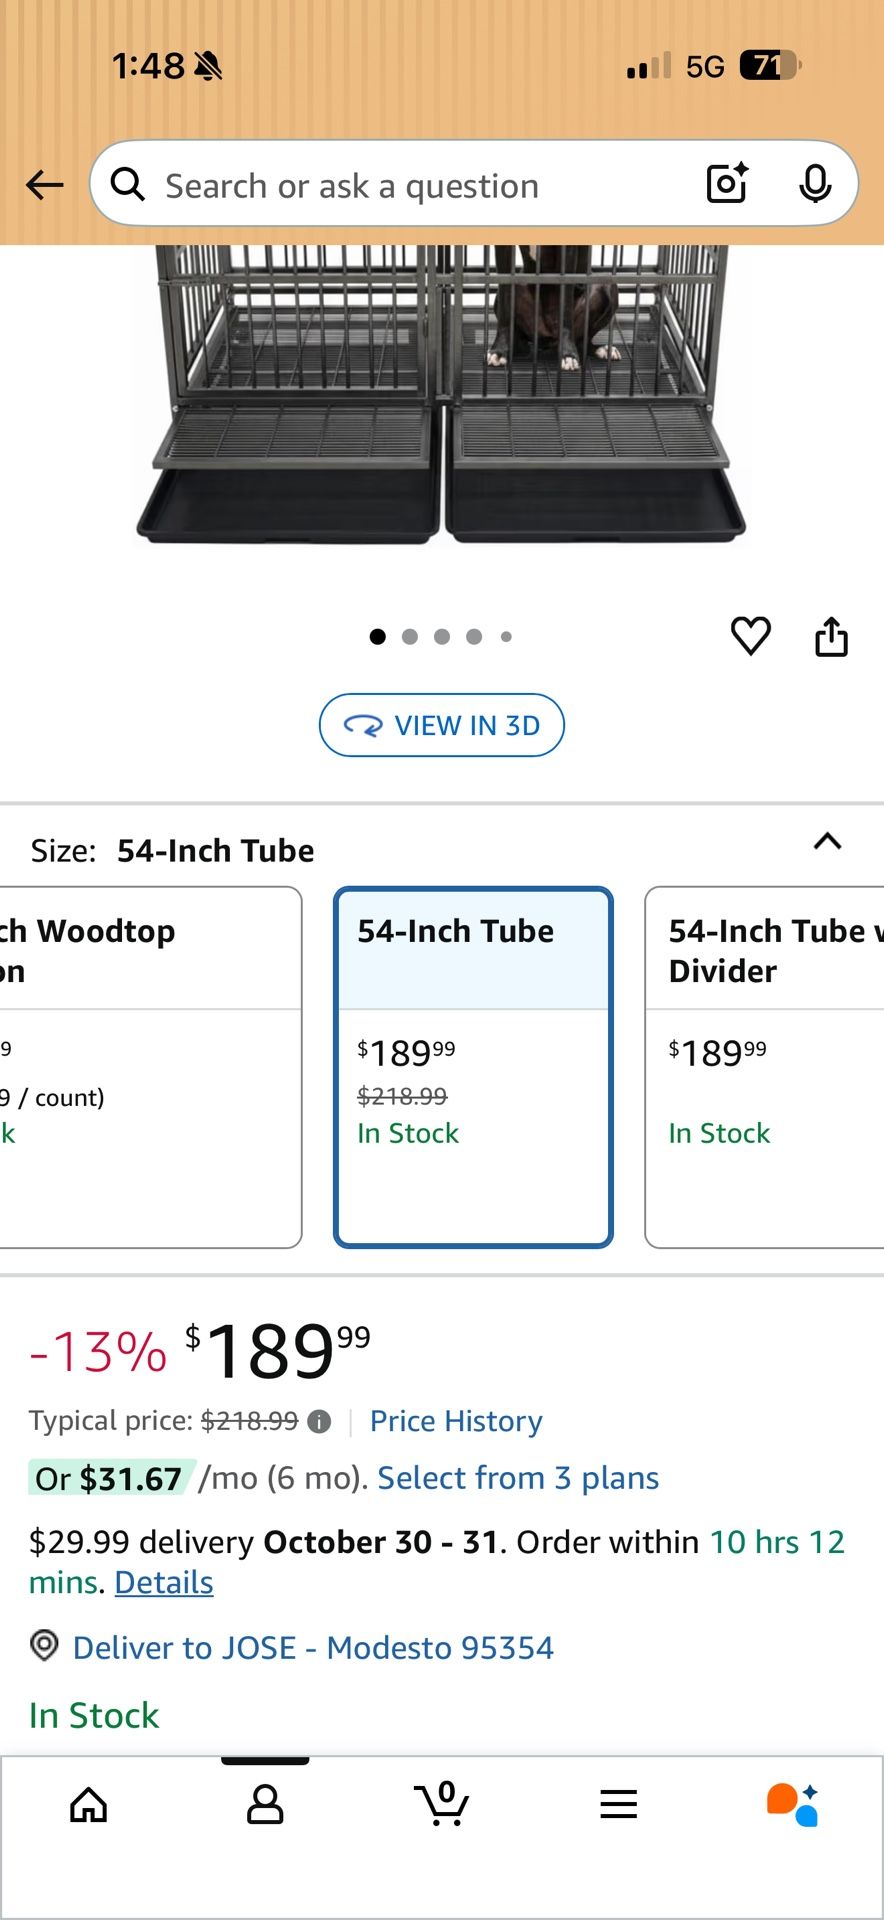Choose 54-Inch Tube with Divider option

(x=765, y=1067)
